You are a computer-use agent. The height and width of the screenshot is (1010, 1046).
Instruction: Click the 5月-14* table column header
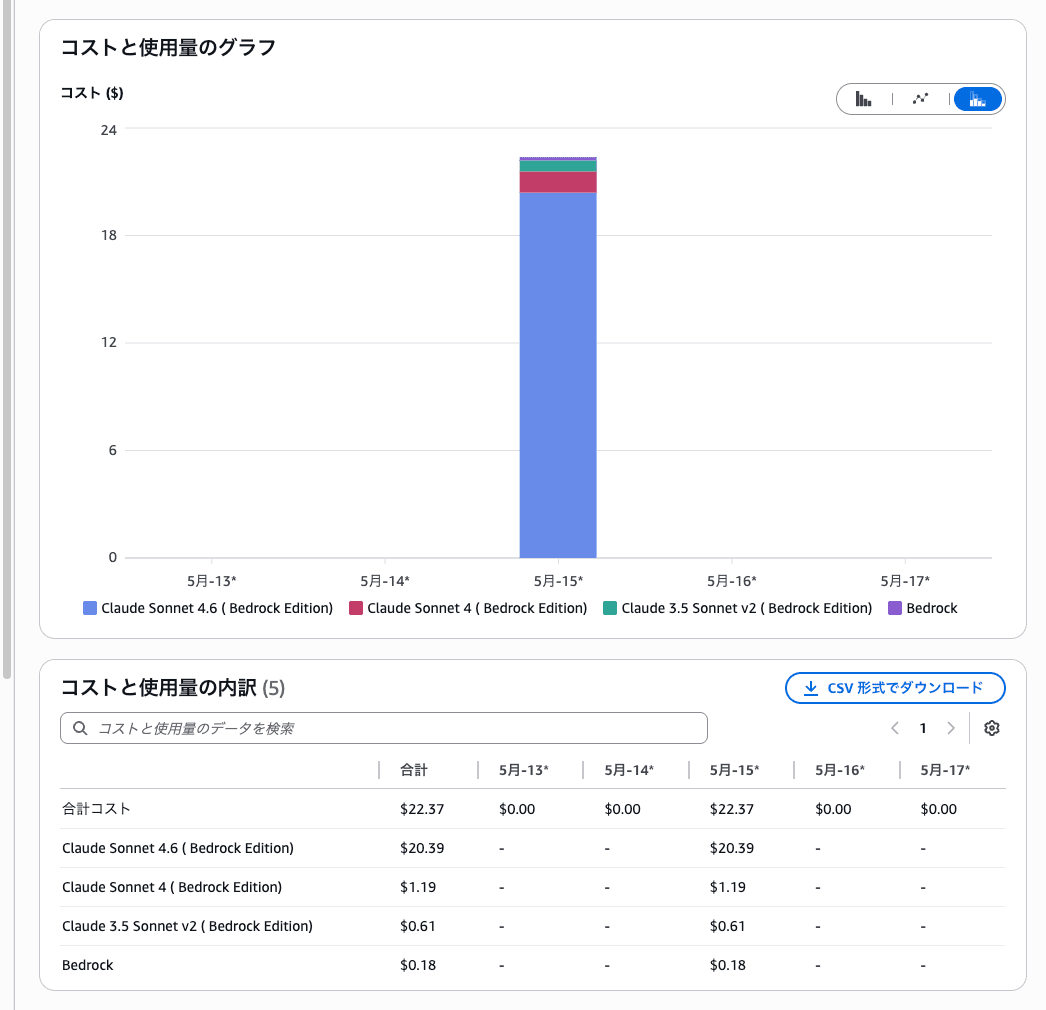[x=629, y=770]
